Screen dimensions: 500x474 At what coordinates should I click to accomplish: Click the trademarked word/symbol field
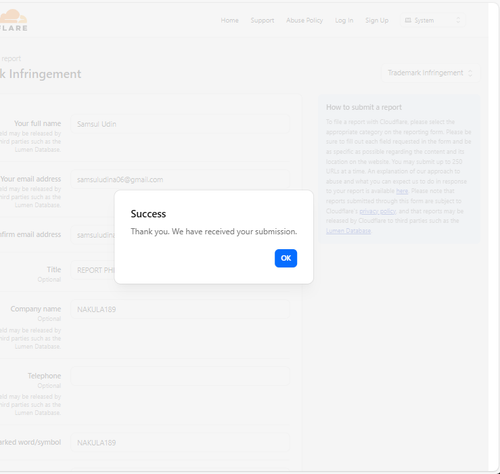(x=180, y=442)
